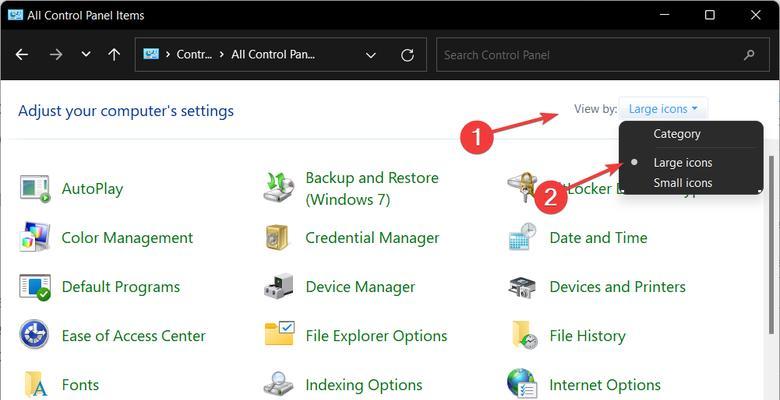
Task: Open the Devices and Printers icon
Action: pyautogui.click(x=522, y=287)
